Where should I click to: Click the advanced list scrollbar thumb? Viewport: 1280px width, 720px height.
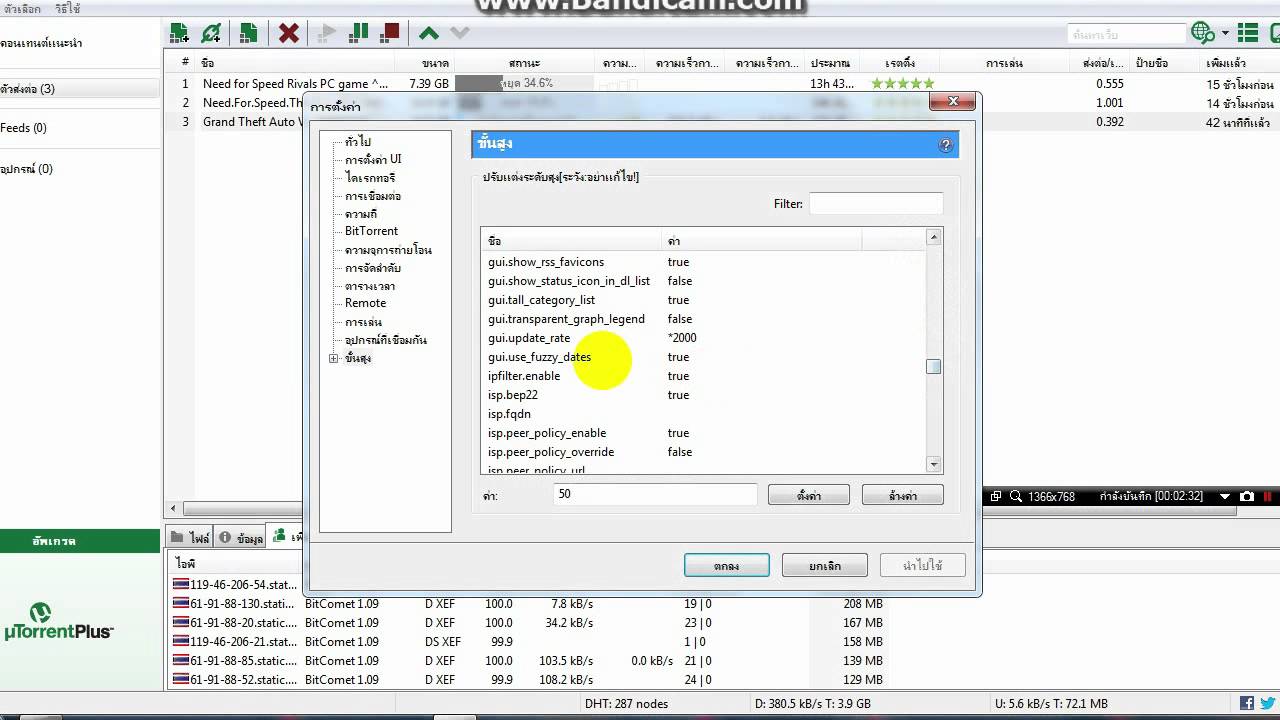[x=934, y=367]
